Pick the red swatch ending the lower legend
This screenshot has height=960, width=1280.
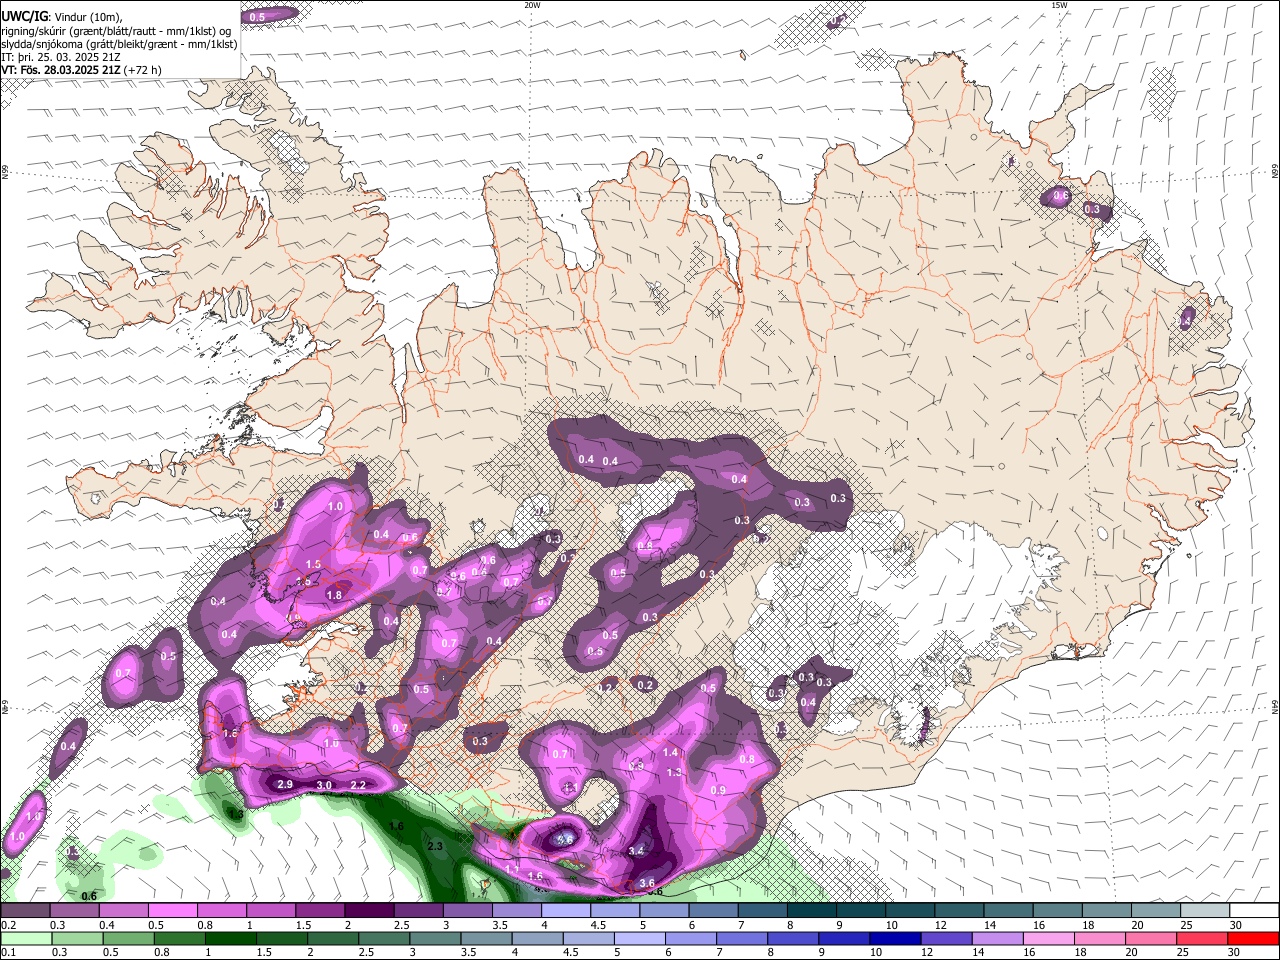(x=1254, y=939)
